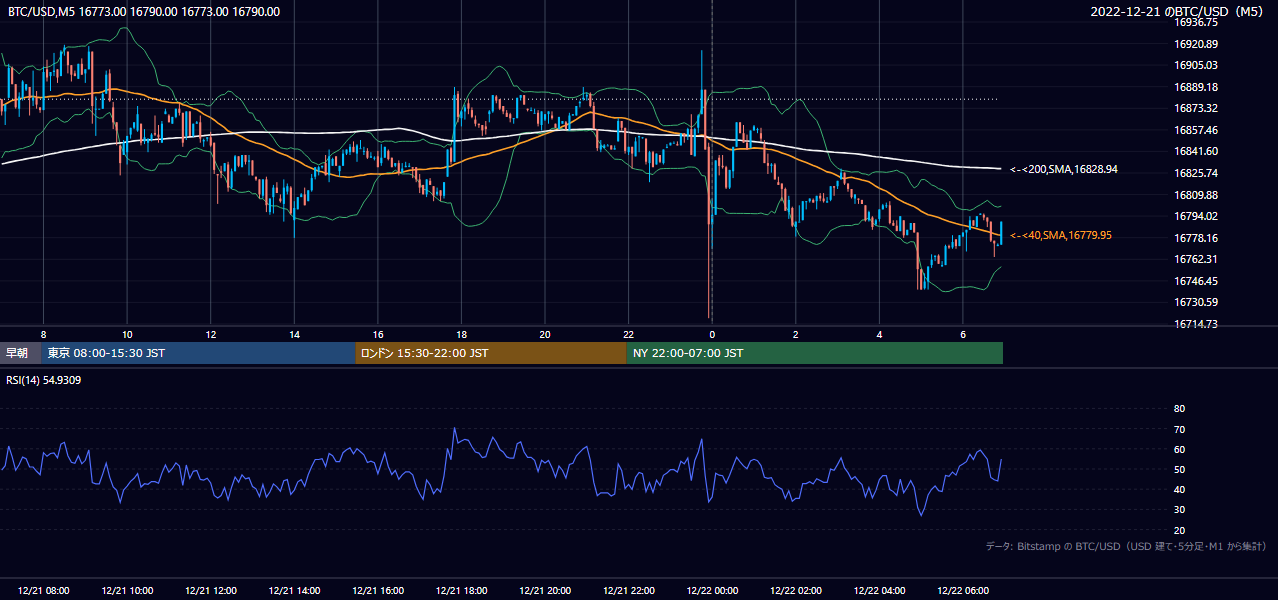This screenshot has height=600, width=1278.
Task: Click hour tick '18' under the price chart
Action: [461, 334]
